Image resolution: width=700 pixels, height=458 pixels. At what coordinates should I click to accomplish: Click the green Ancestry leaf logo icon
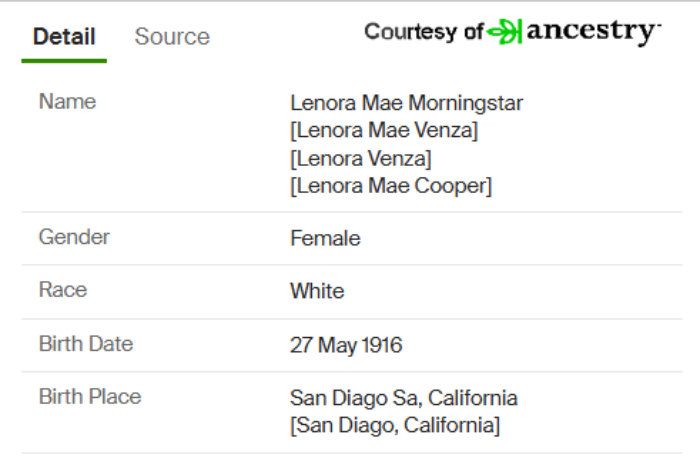click(504, 32)
